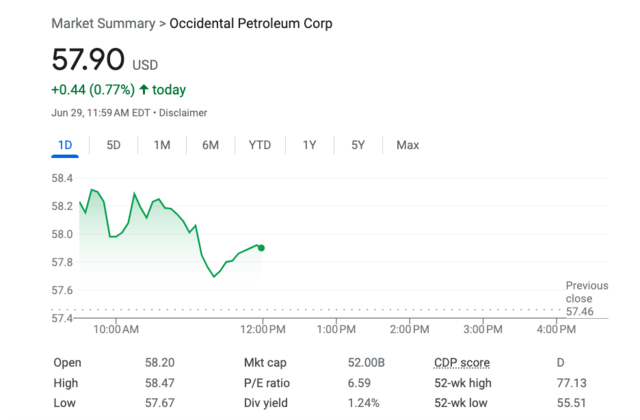Select the 1D time range tab
640x420 pixels.
pyautogui.click(x=65, y=145)
